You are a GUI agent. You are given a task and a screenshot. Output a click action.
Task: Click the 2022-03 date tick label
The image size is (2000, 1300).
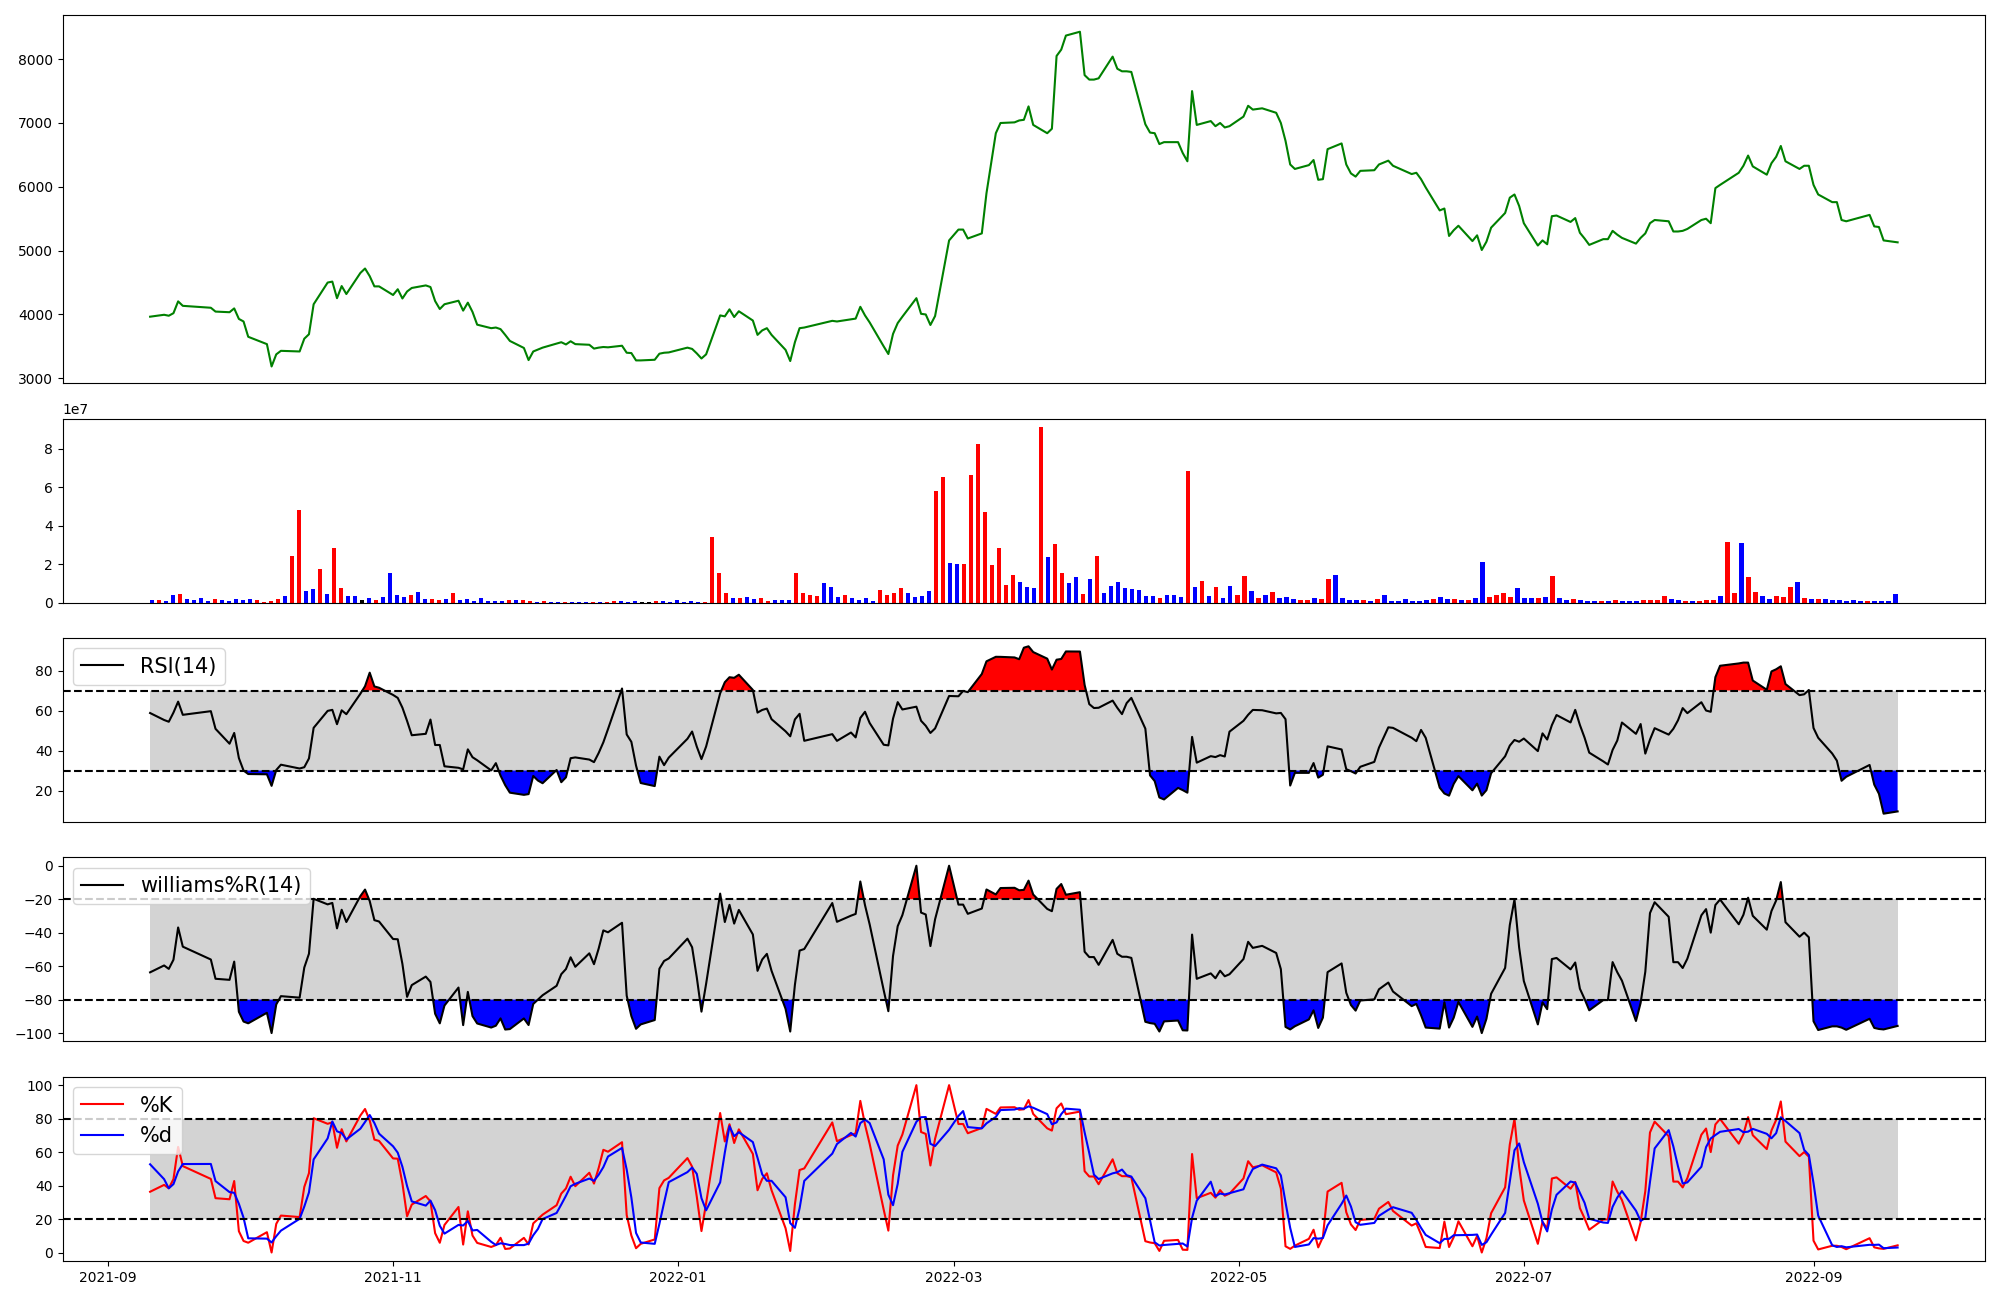click(954, 1277)
